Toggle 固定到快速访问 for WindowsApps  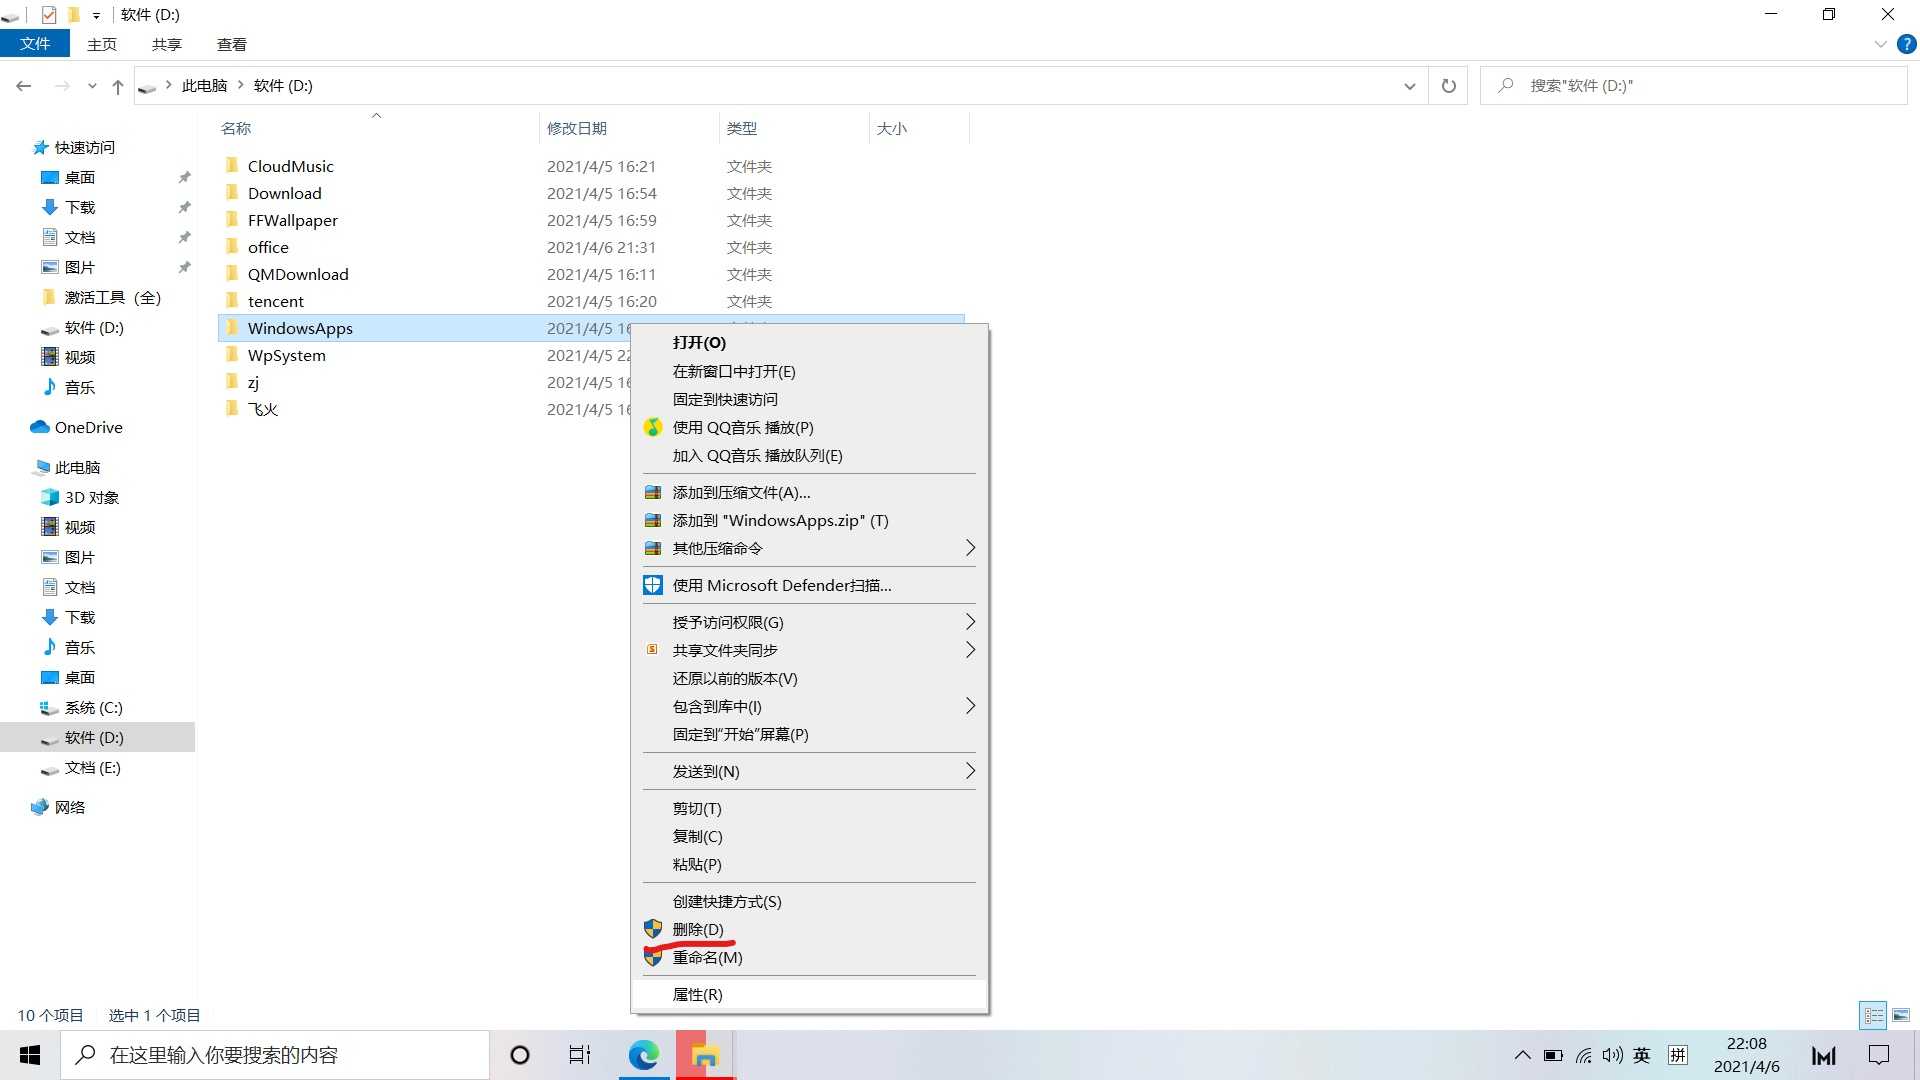click(725, 398)
